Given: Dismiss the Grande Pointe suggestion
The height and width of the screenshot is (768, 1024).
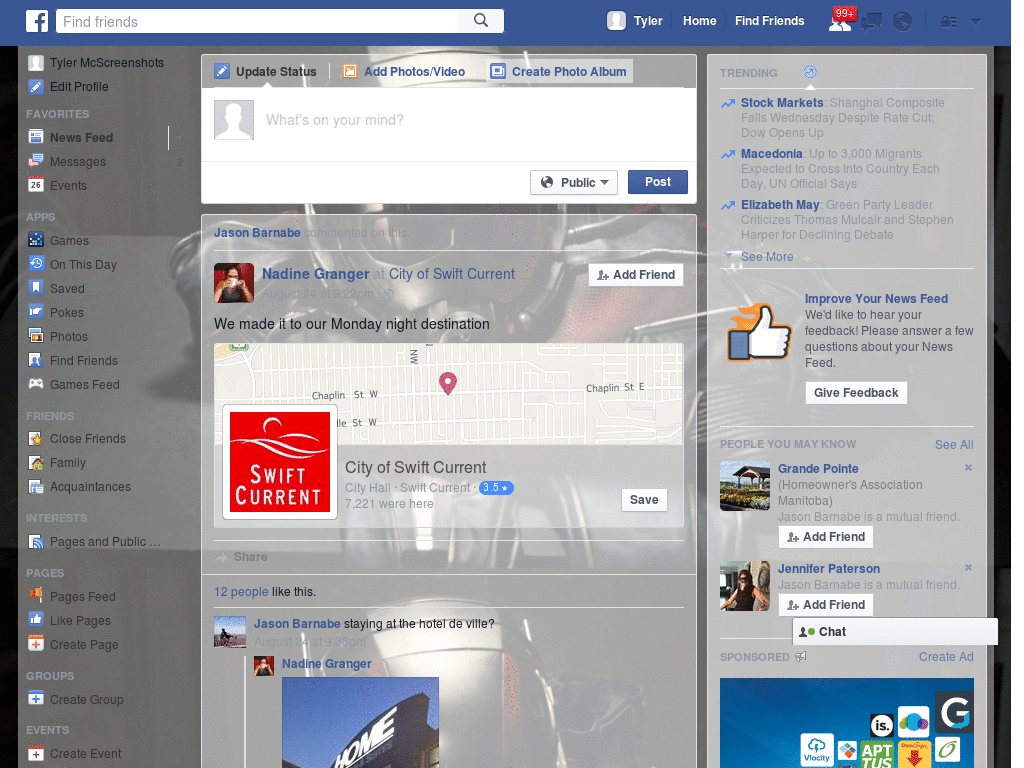Looking at the screenshot, I should click(x=968, y=468).
